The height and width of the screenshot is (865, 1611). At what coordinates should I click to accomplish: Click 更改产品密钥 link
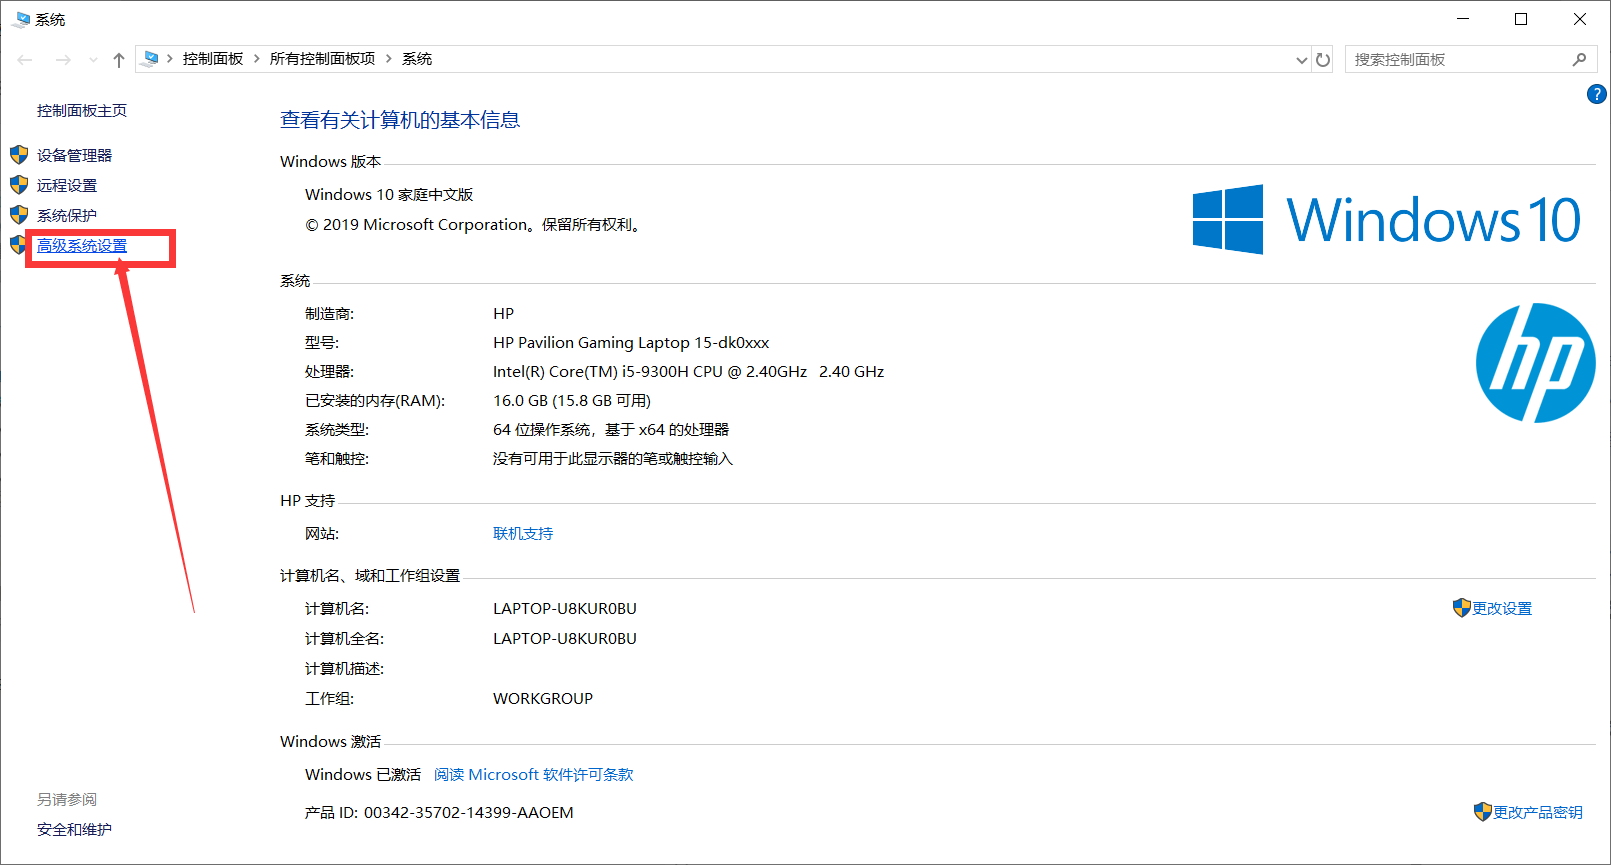1538,812
